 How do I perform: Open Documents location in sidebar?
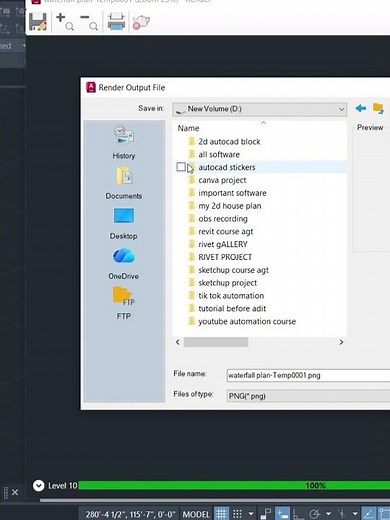124,183
